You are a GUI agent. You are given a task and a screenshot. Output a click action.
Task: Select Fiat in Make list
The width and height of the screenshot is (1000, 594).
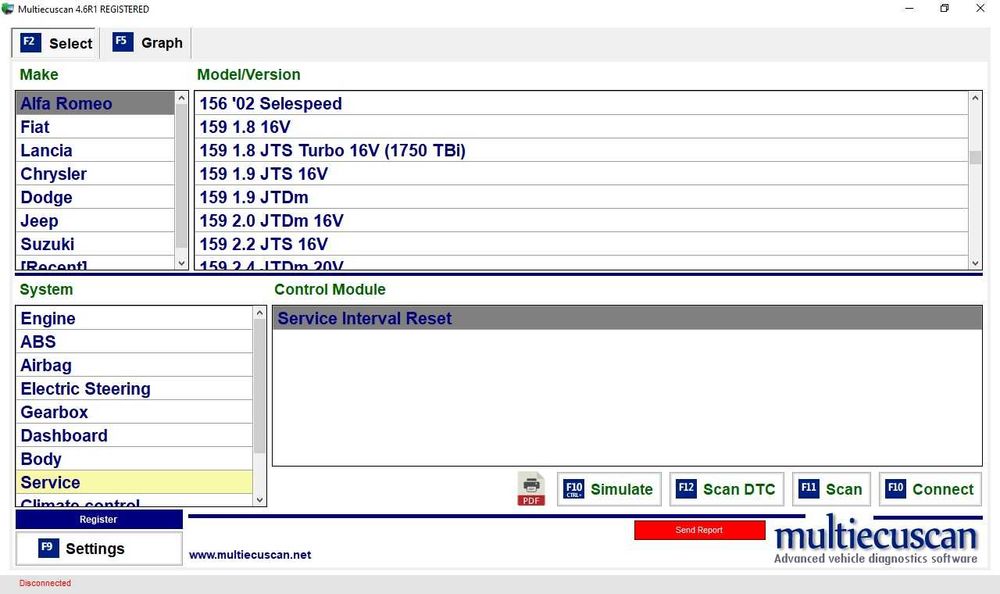coord(95,127)
